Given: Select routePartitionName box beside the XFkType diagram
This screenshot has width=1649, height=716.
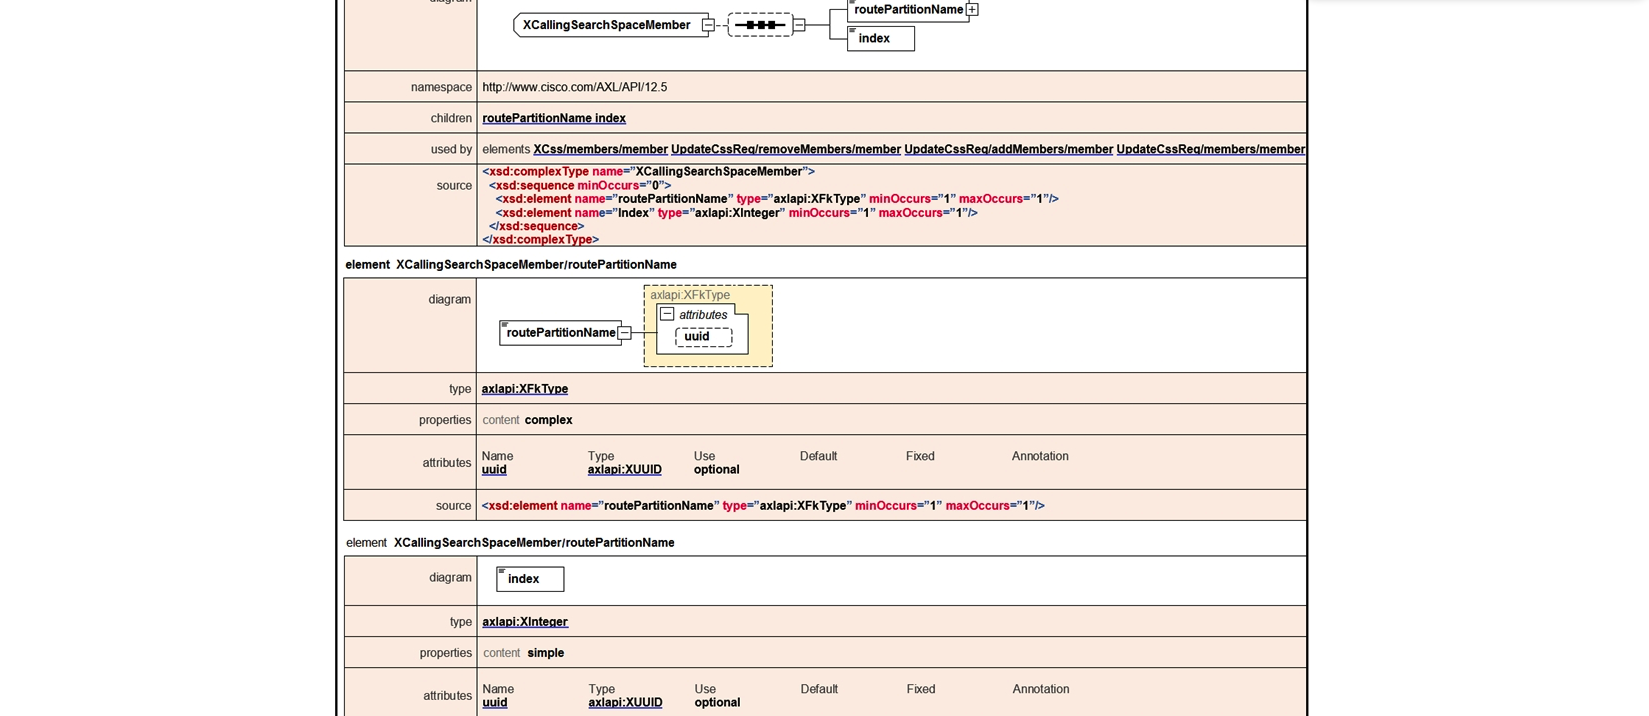Looking at the screenshot, I should [x=559, y=333].
